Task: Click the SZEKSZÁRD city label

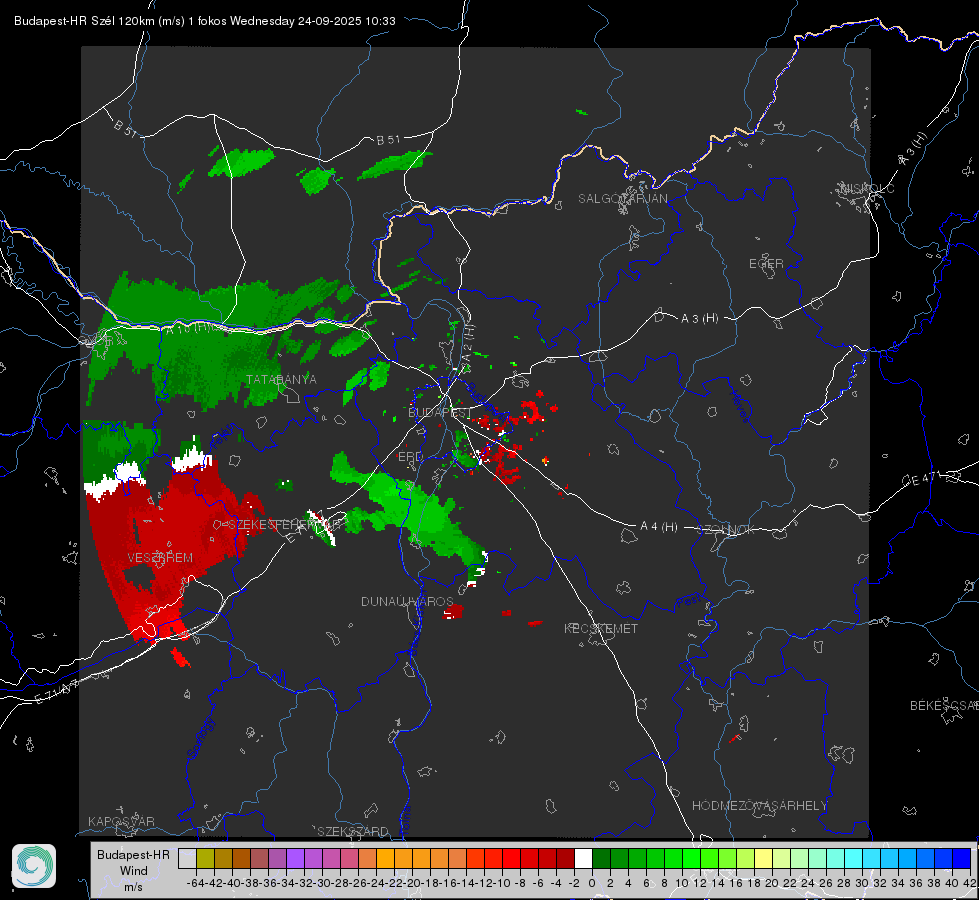Action: (353, 831)
